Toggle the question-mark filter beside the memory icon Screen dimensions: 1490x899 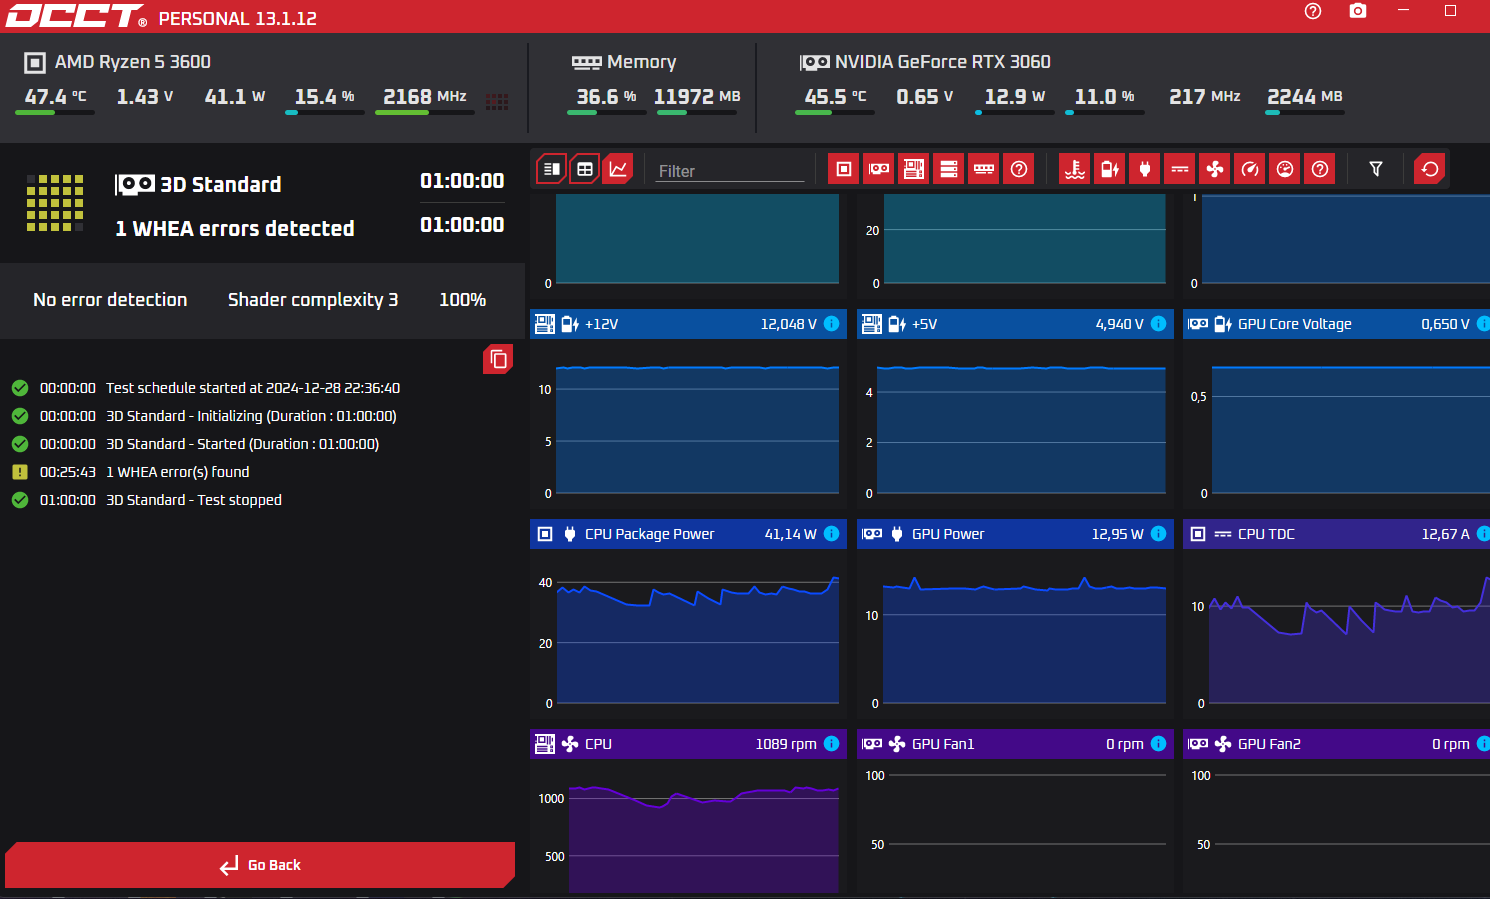coord(1019,169)
